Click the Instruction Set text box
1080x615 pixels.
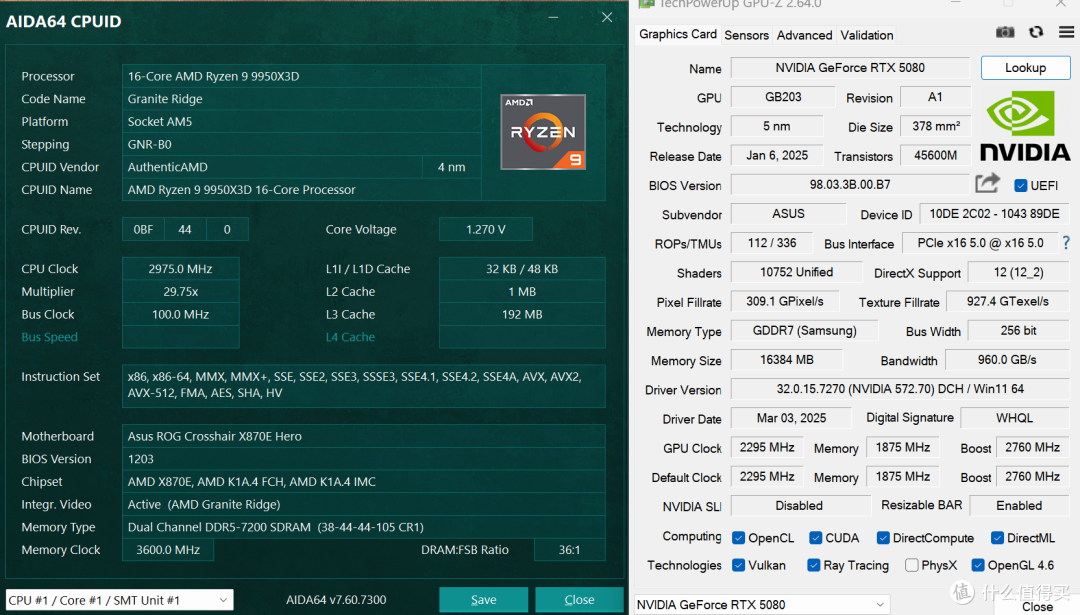[364, 385]
